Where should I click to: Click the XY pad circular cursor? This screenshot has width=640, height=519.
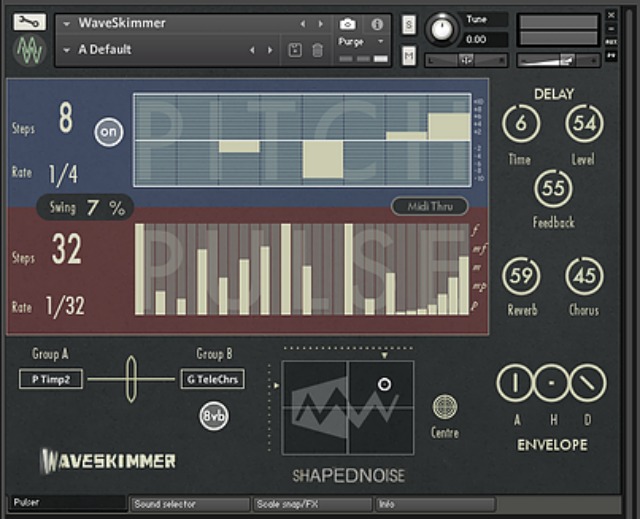click(x=384, y=384)
